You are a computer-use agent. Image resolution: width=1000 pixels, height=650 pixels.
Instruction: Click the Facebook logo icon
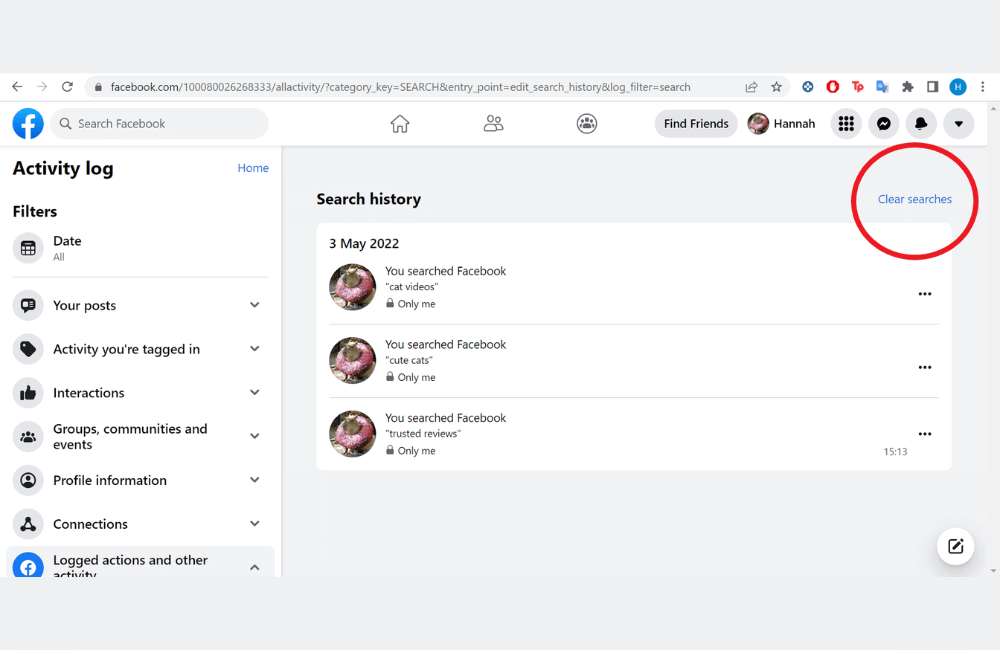coord(27,123)
